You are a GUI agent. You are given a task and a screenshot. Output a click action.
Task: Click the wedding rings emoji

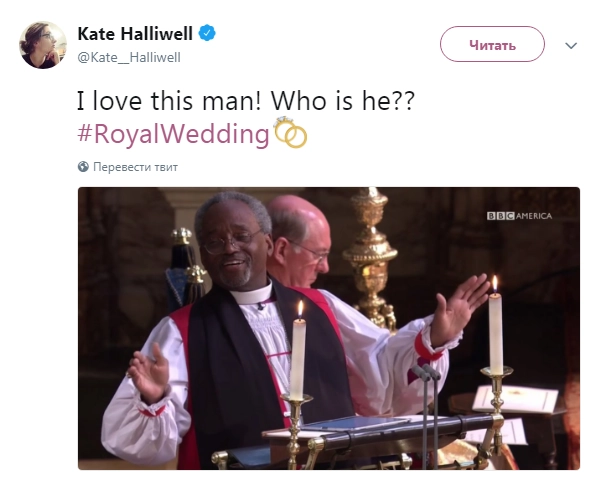point(290,133)
